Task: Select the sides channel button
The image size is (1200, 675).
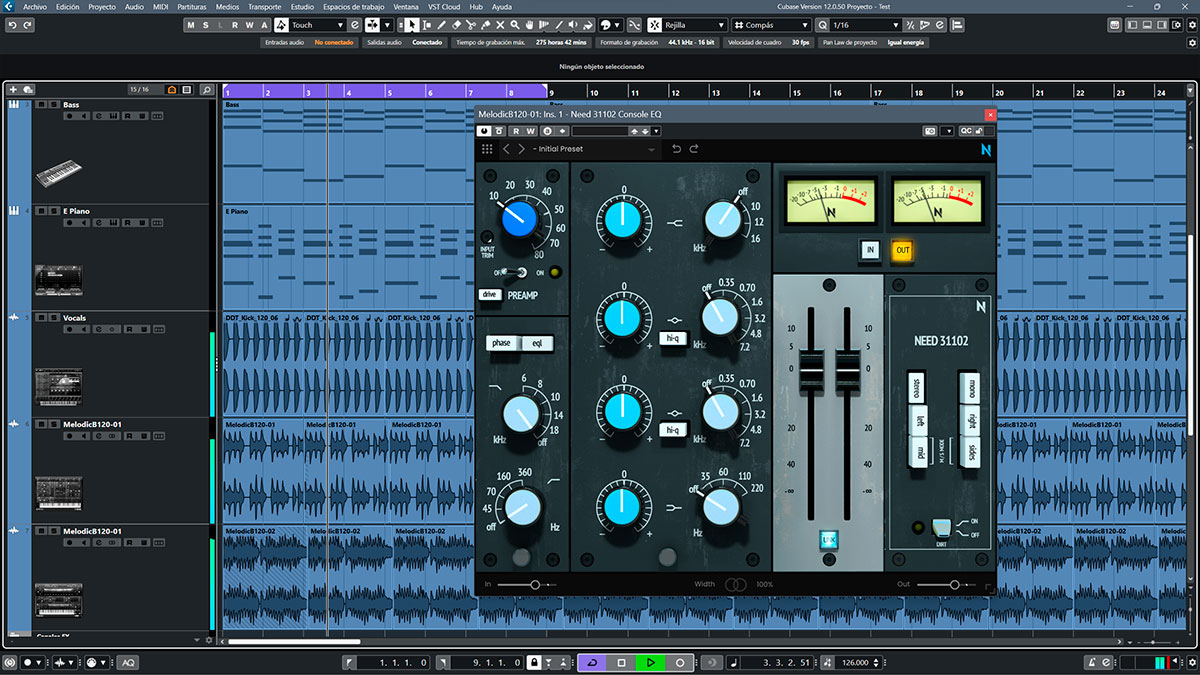Action: pos(971,452)
